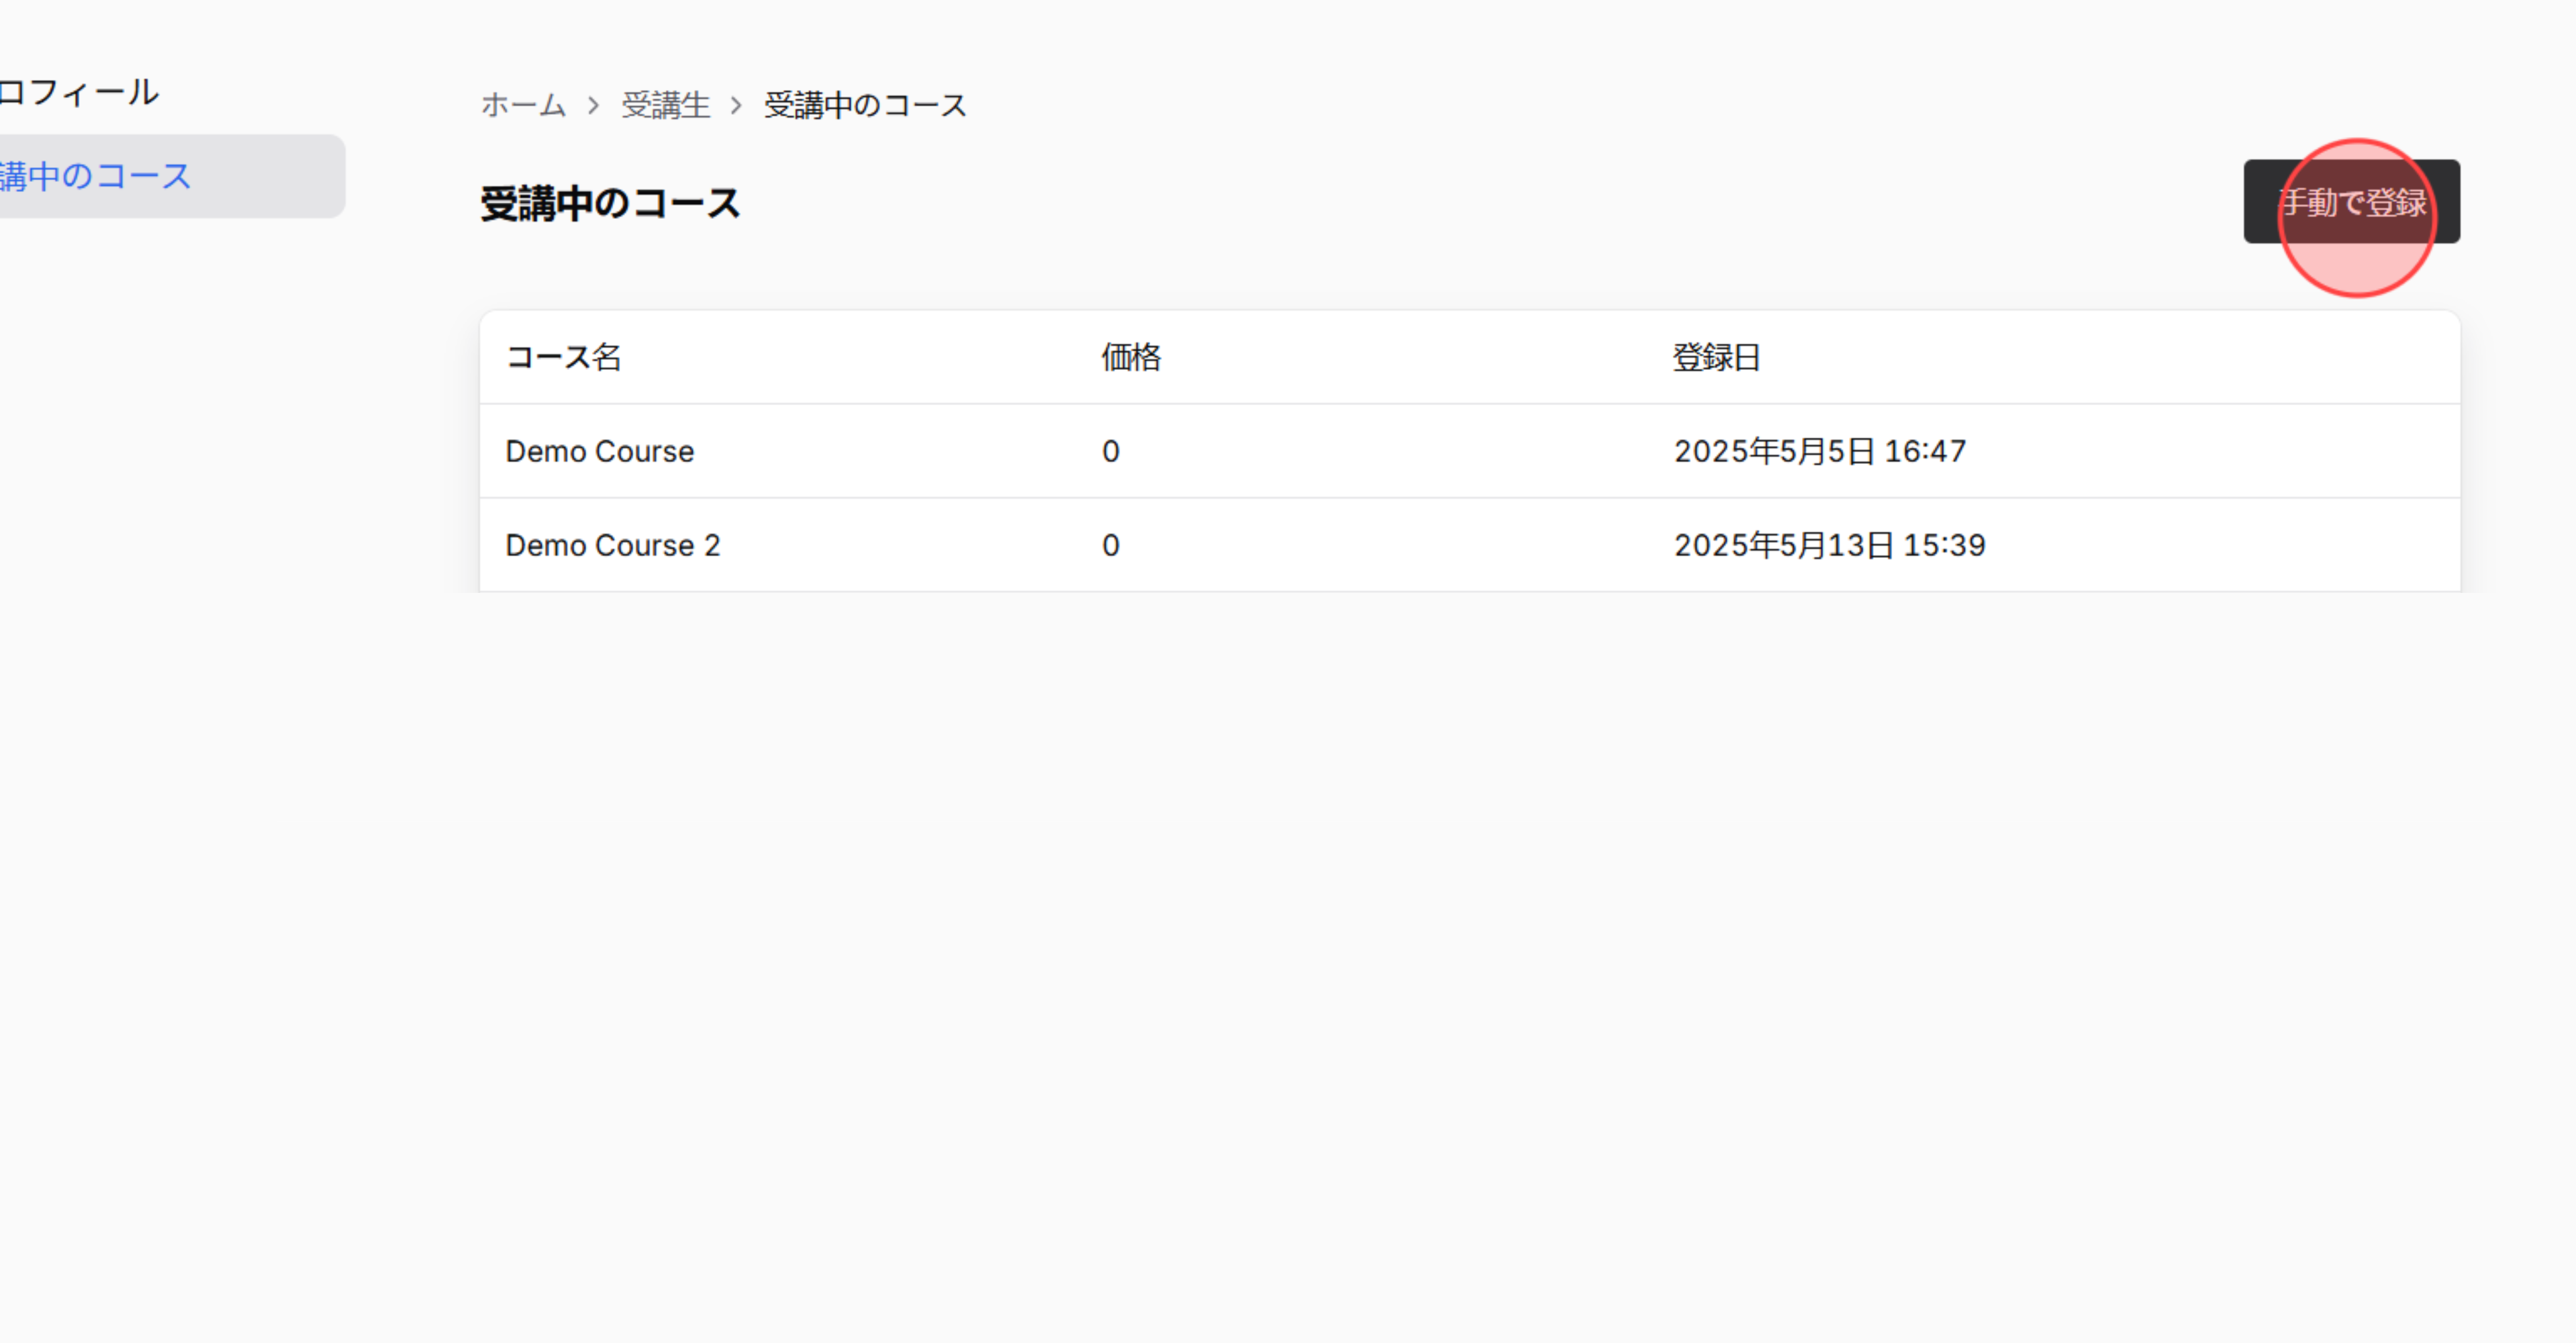Open the Demo Course entry
The height and width of the screenshot is (1343, 2576).
[x=599, y=451]
